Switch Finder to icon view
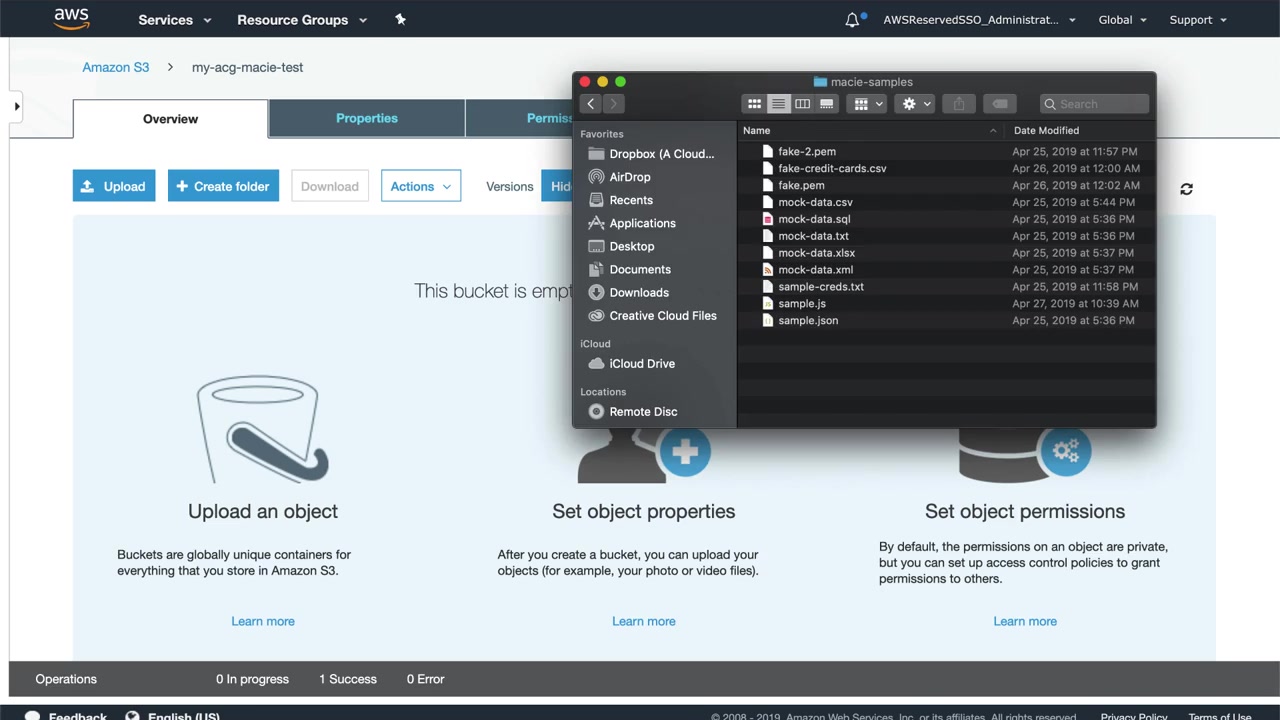 click(754, 104)
